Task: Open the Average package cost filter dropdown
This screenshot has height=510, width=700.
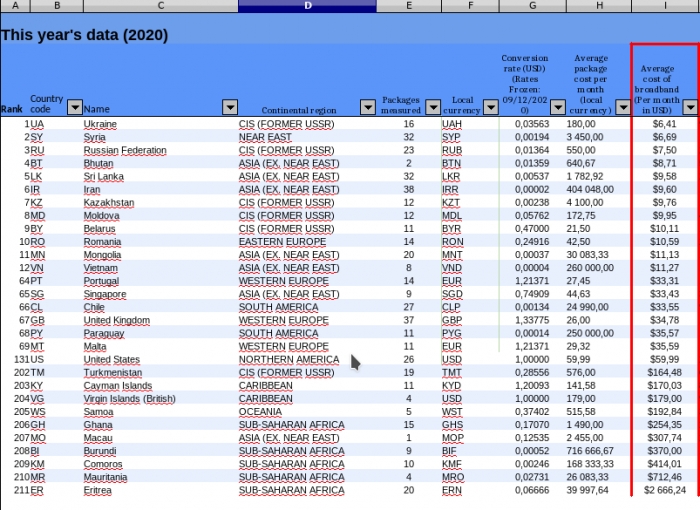Action: click(x=623, y=107)
